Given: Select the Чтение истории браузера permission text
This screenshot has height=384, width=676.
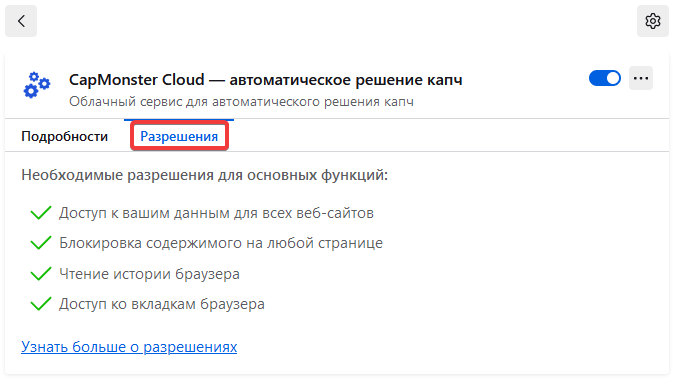Looking at the screenshot, I should pos(149,274).
